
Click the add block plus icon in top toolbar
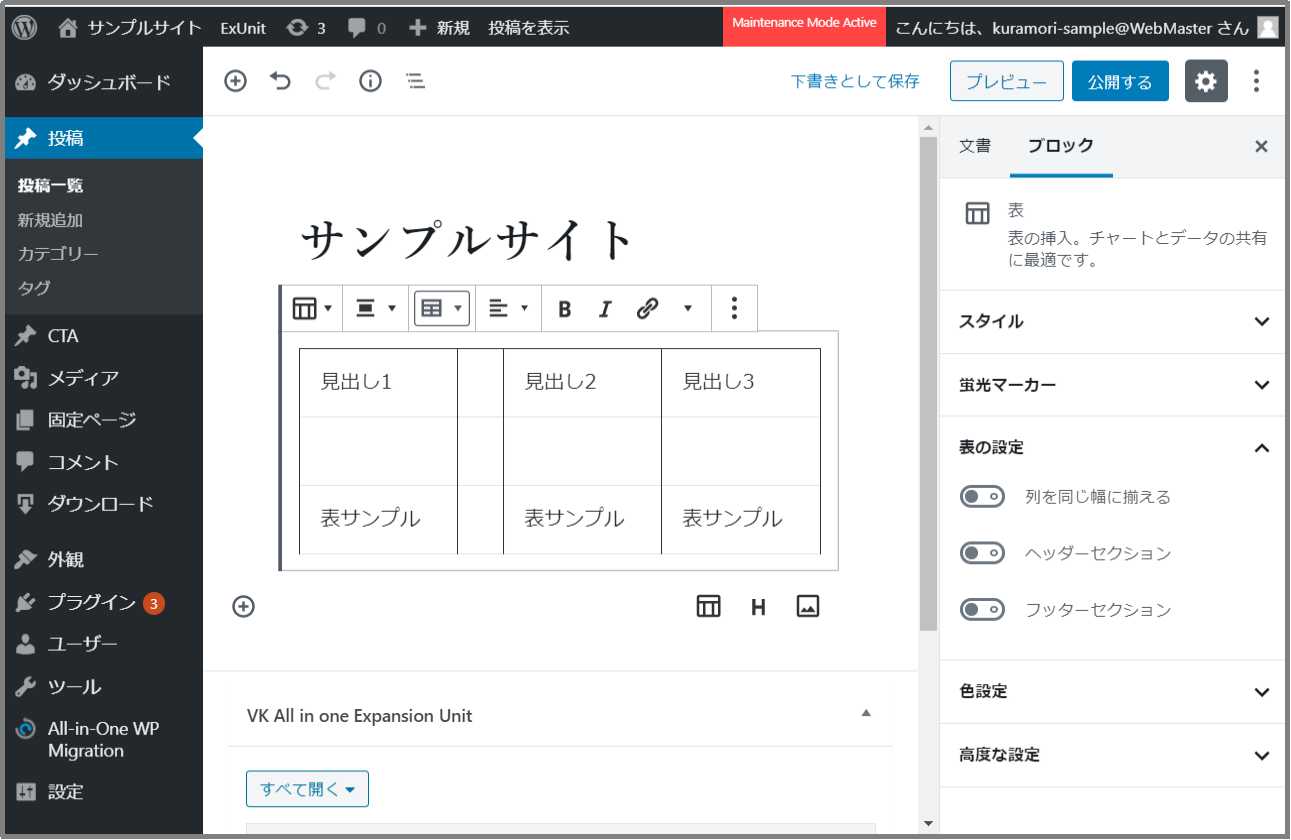[x=235, y=82]
